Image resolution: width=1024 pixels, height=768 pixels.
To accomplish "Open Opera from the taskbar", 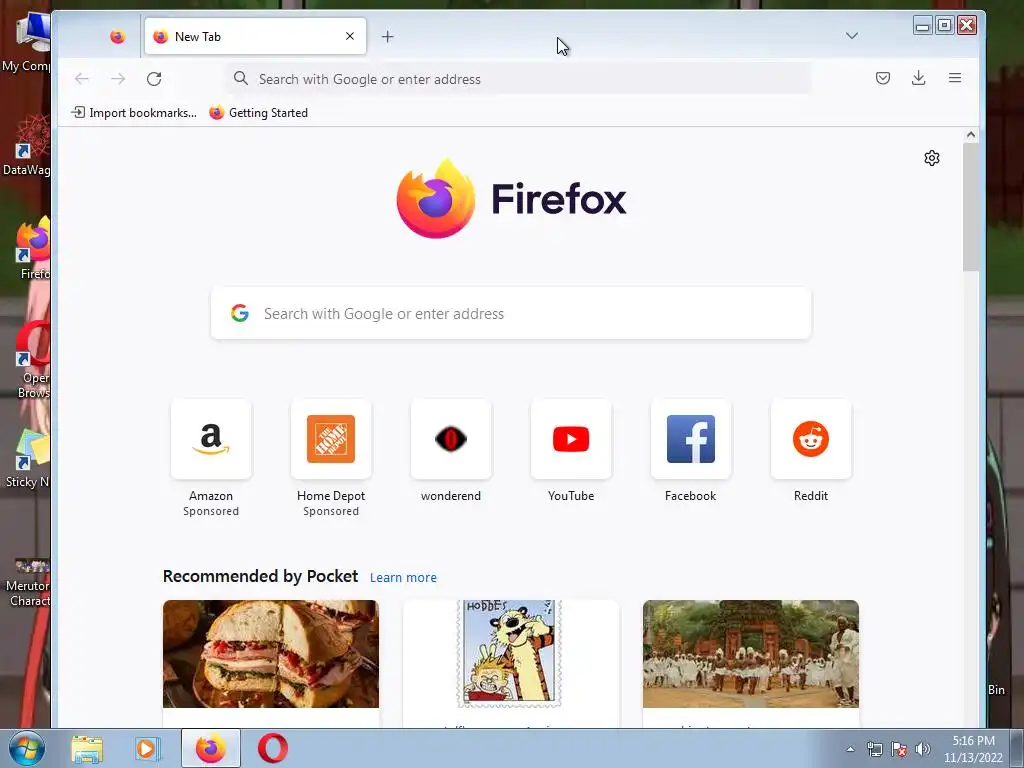I will point(273,748).
